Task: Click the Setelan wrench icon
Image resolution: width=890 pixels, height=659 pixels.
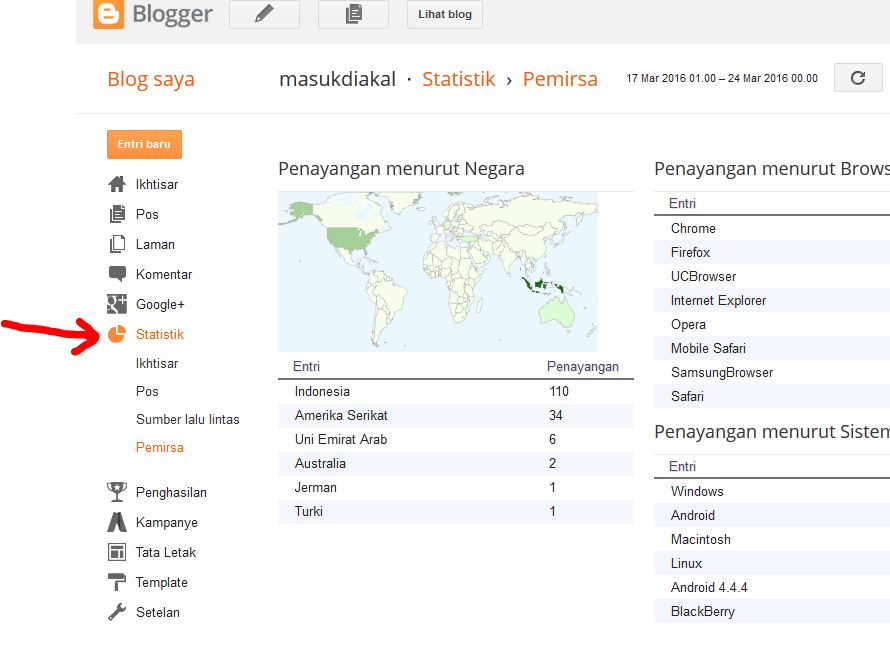Action: [x=117, y=612]
